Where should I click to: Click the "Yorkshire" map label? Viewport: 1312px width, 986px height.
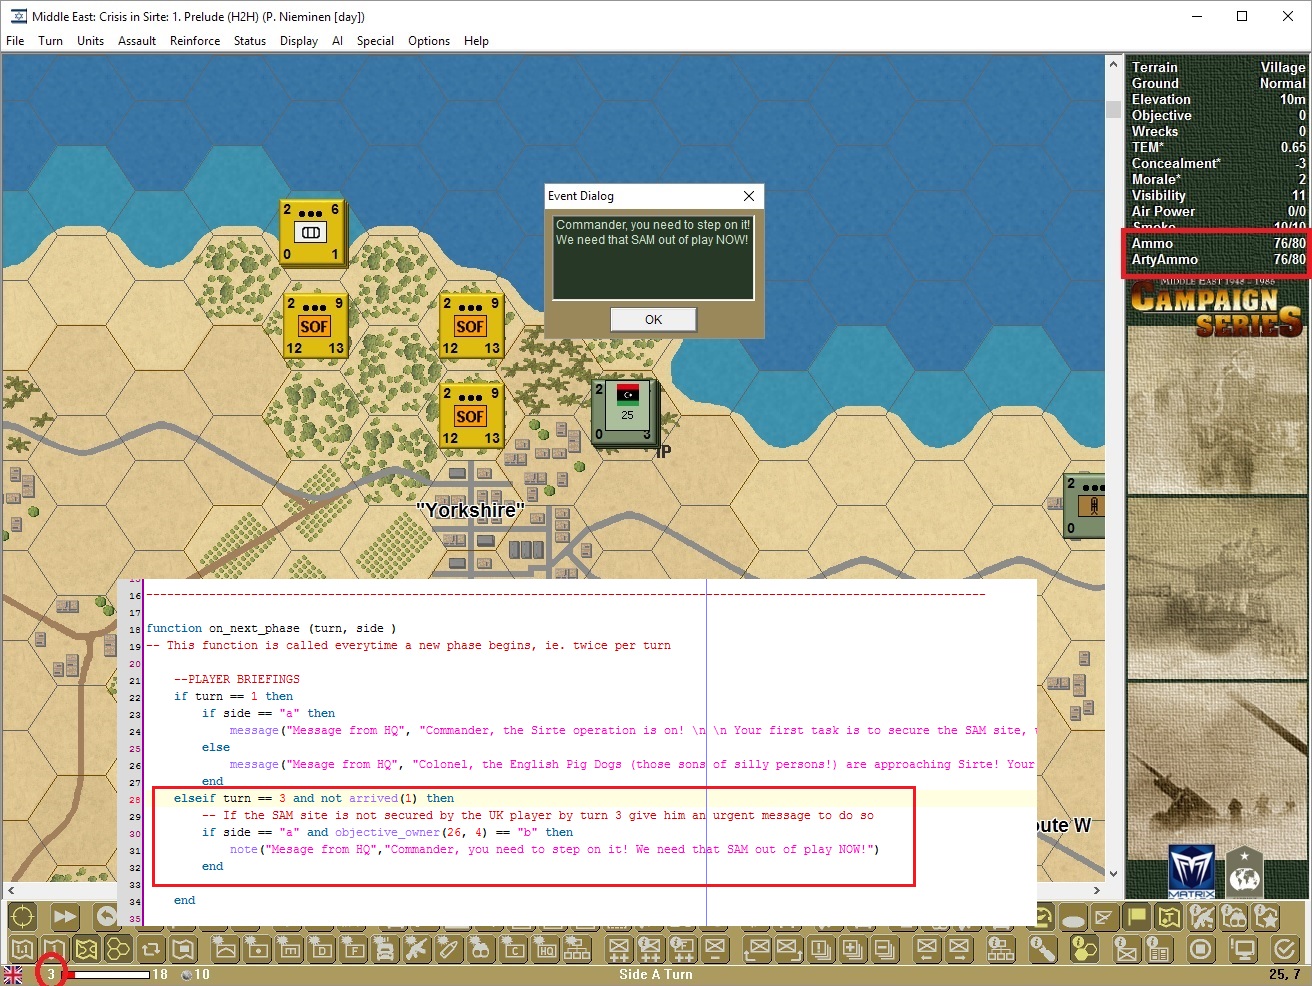470,510
